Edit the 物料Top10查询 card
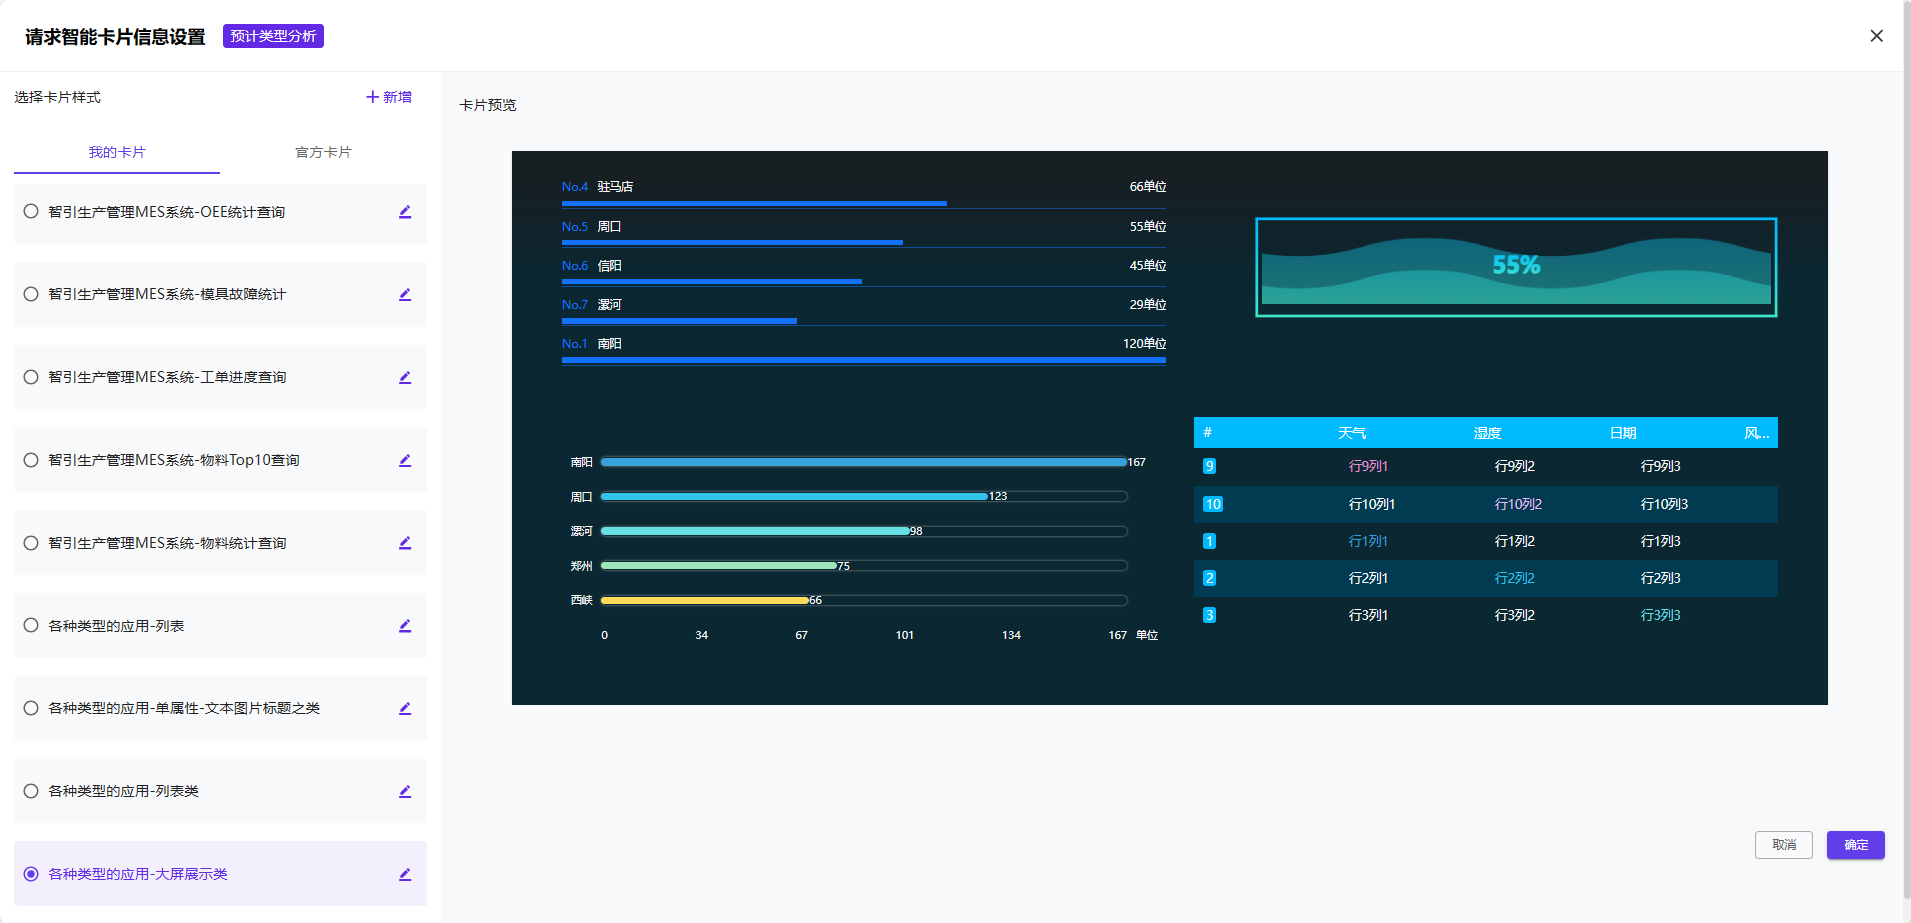This screenshot has width=1911, height=923. tap(405, 461)
